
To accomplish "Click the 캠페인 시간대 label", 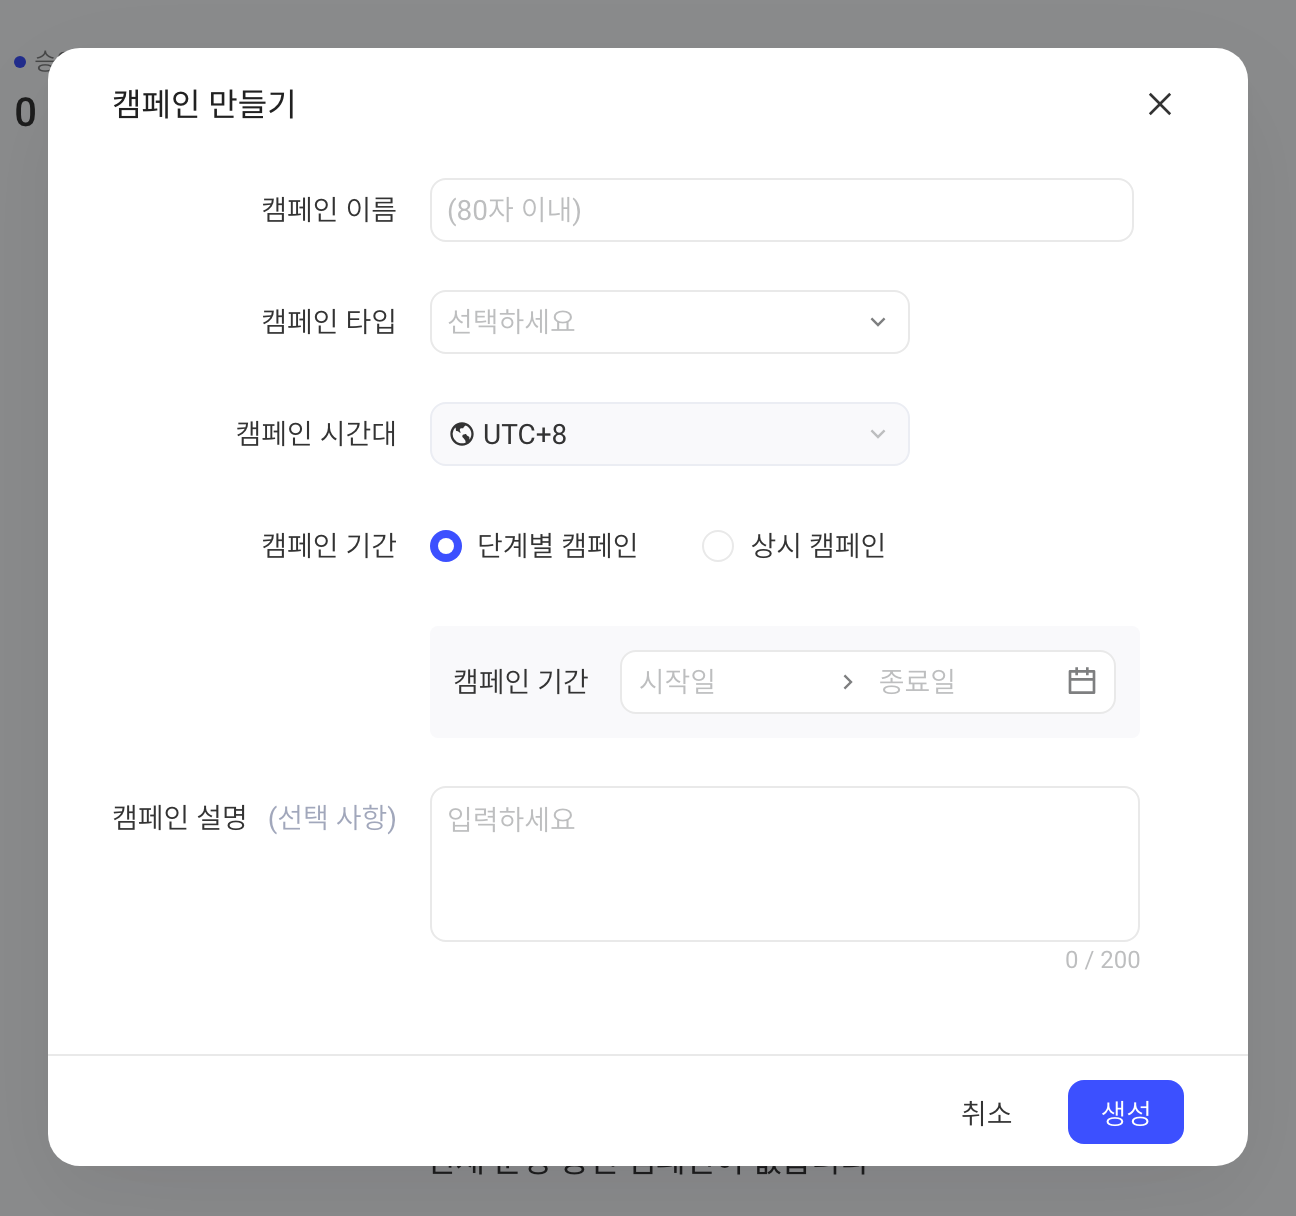I will point(316,434).
